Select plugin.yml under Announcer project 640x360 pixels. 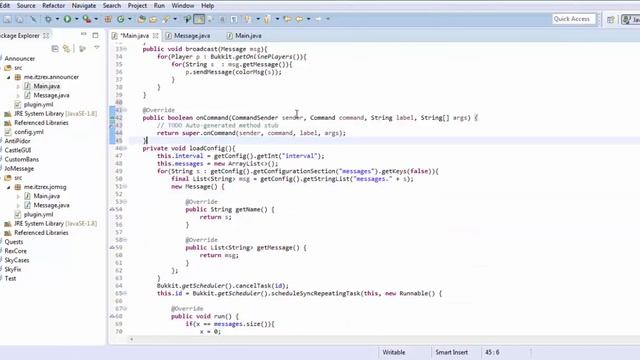pyautogui.click(x=38, y=104)
